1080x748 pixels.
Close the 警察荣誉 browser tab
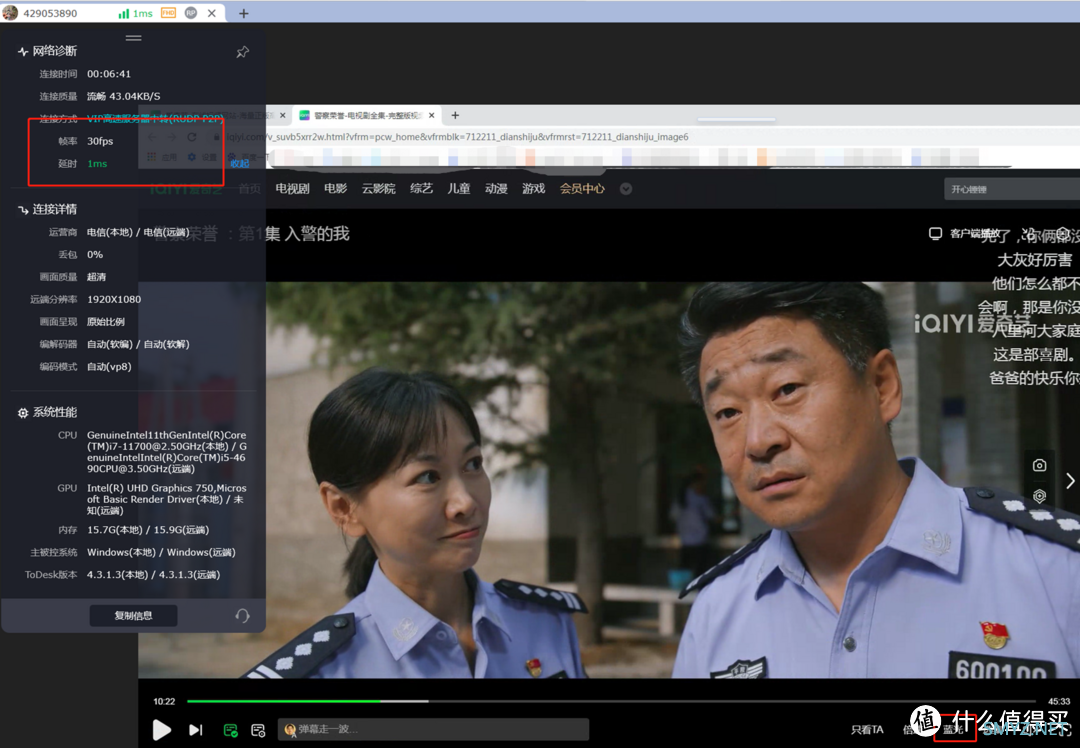click(x=432, y=115)
